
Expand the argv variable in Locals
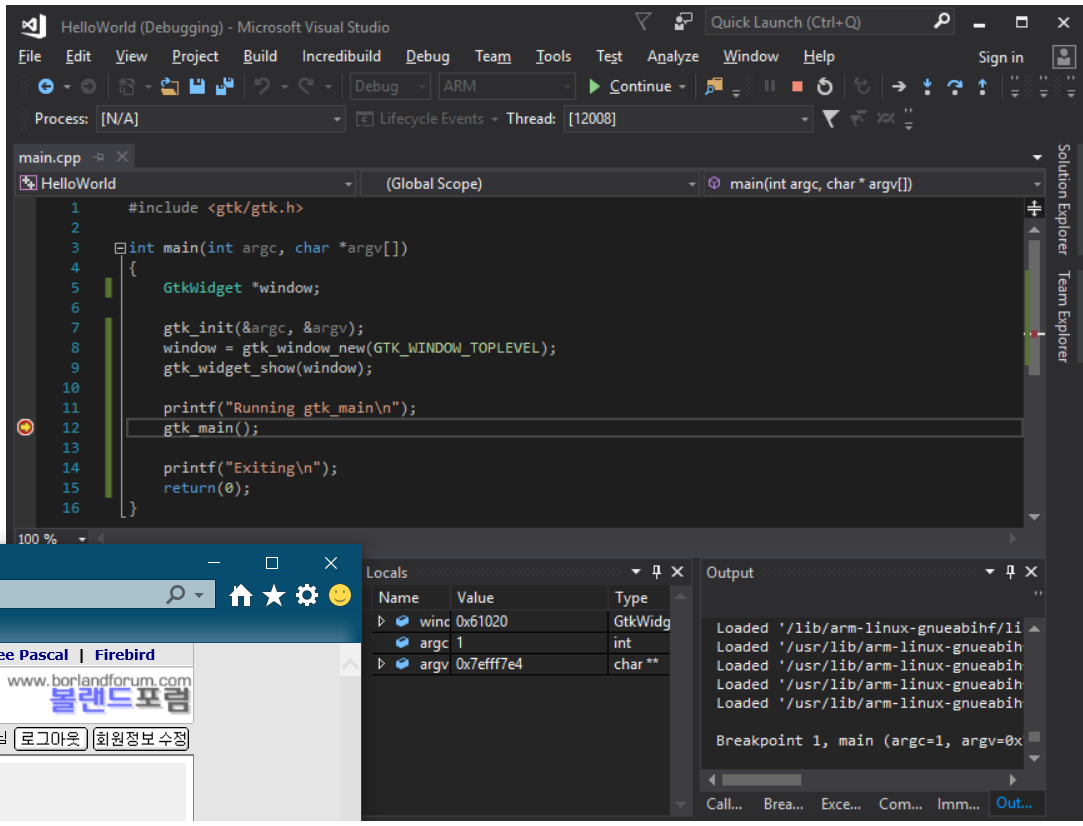(381, 664)
